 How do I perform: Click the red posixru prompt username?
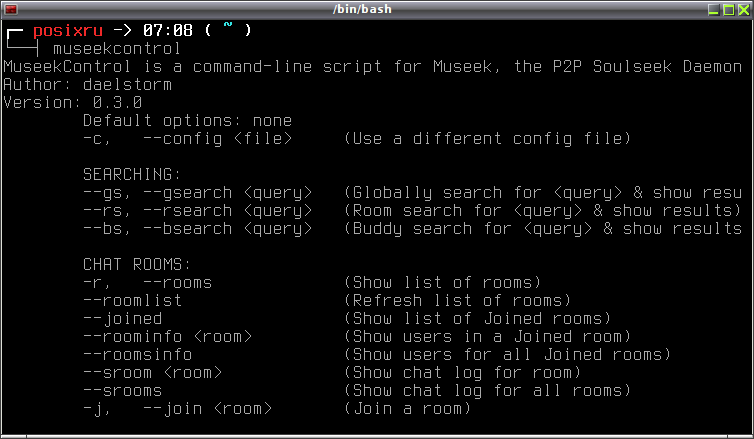point(68,31)
